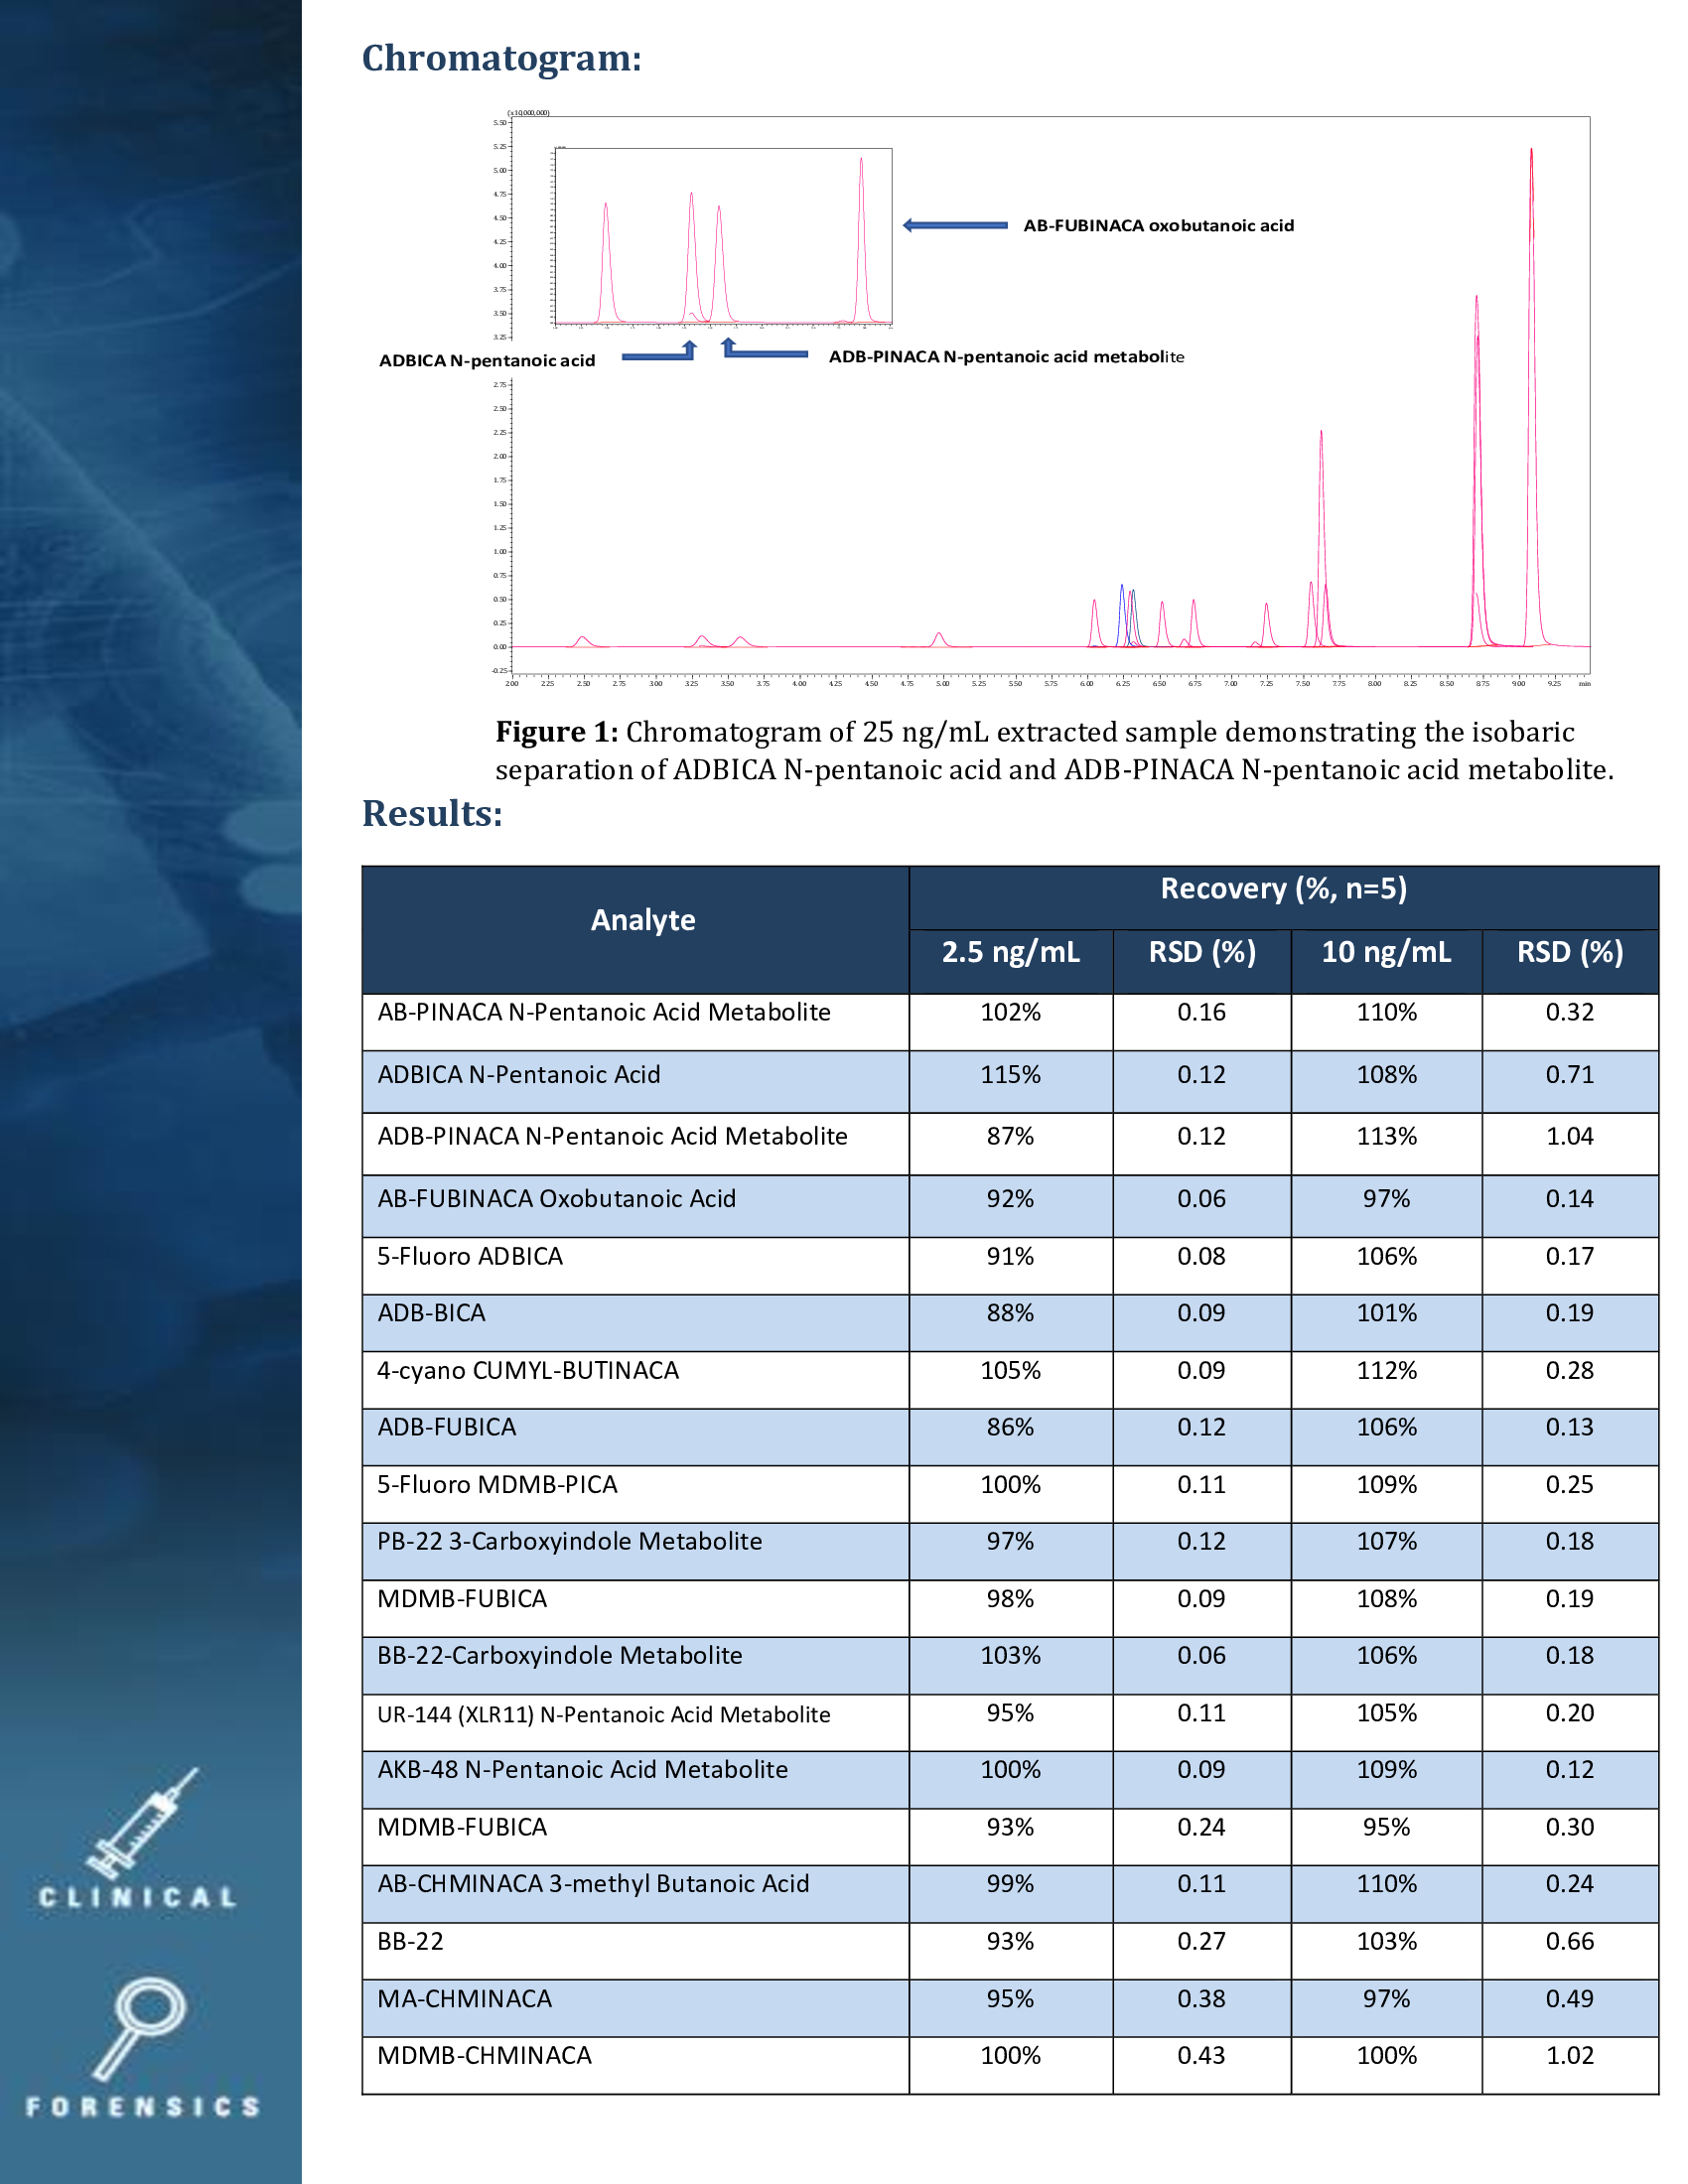Click the blue arrow next to ADBICA N-pentanoic acid
The height and width of the screenshot is (2184, 1688).
coord(659,353)
